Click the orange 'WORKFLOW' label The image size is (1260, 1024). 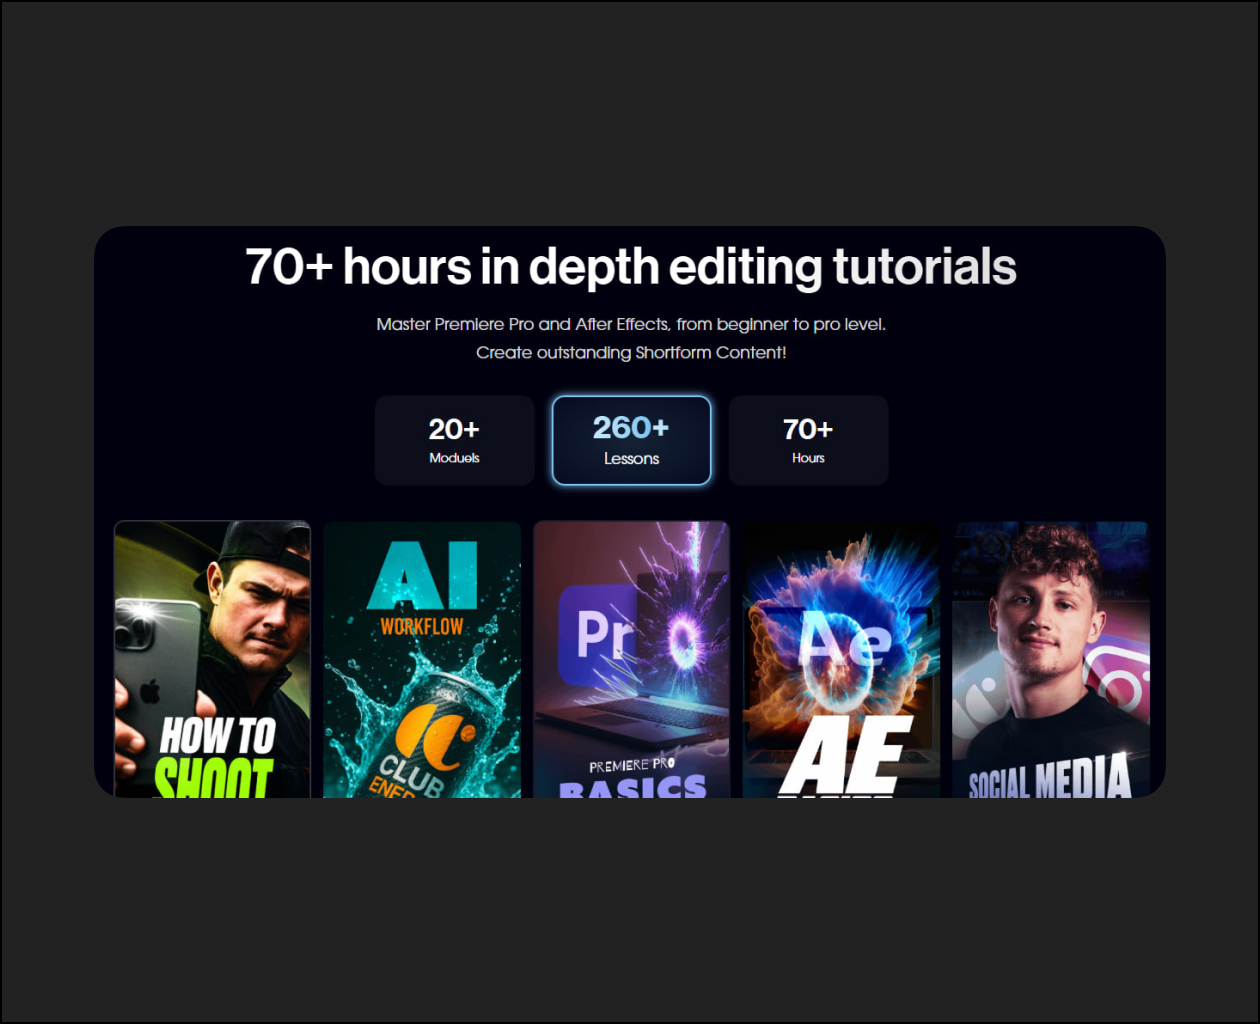pos(422,627)
